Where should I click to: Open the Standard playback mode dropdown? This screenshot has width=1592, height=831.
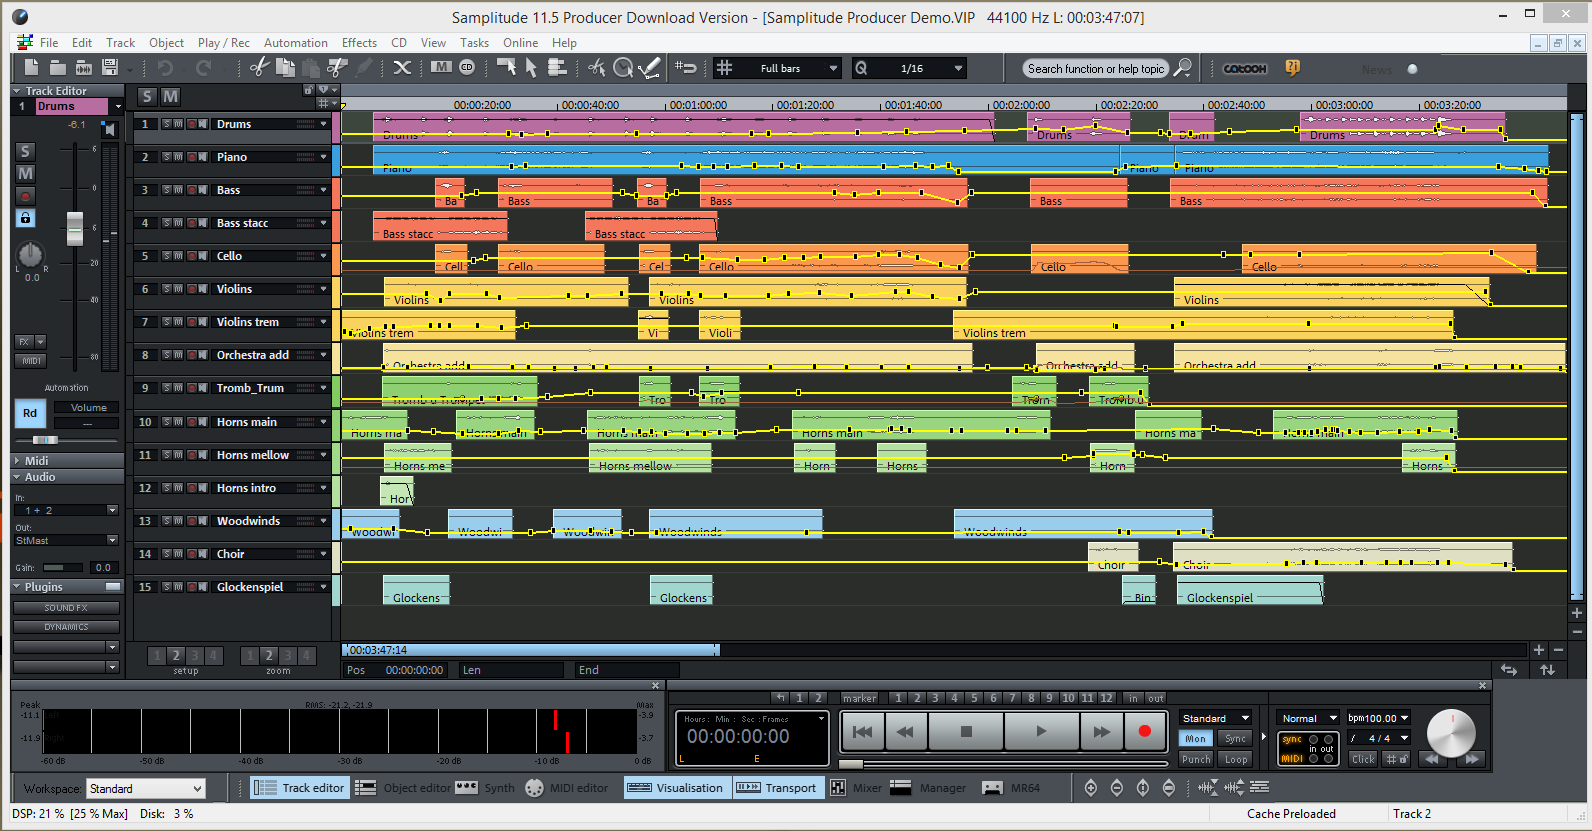(1216, 718)
